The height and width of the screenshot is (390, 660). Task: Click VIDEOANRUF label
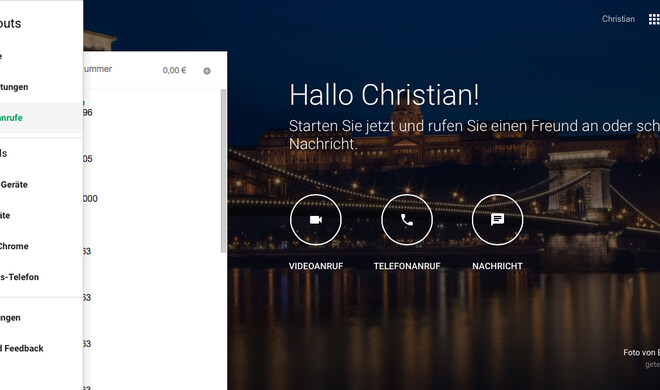coord(316,266)
